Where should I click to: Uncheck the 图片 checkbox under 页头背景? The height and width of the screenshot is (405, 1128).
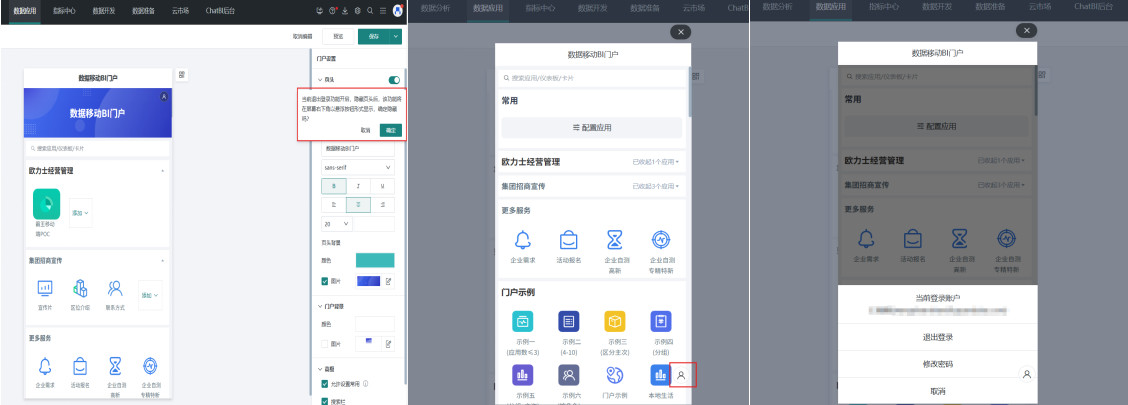tap(325, 281)
